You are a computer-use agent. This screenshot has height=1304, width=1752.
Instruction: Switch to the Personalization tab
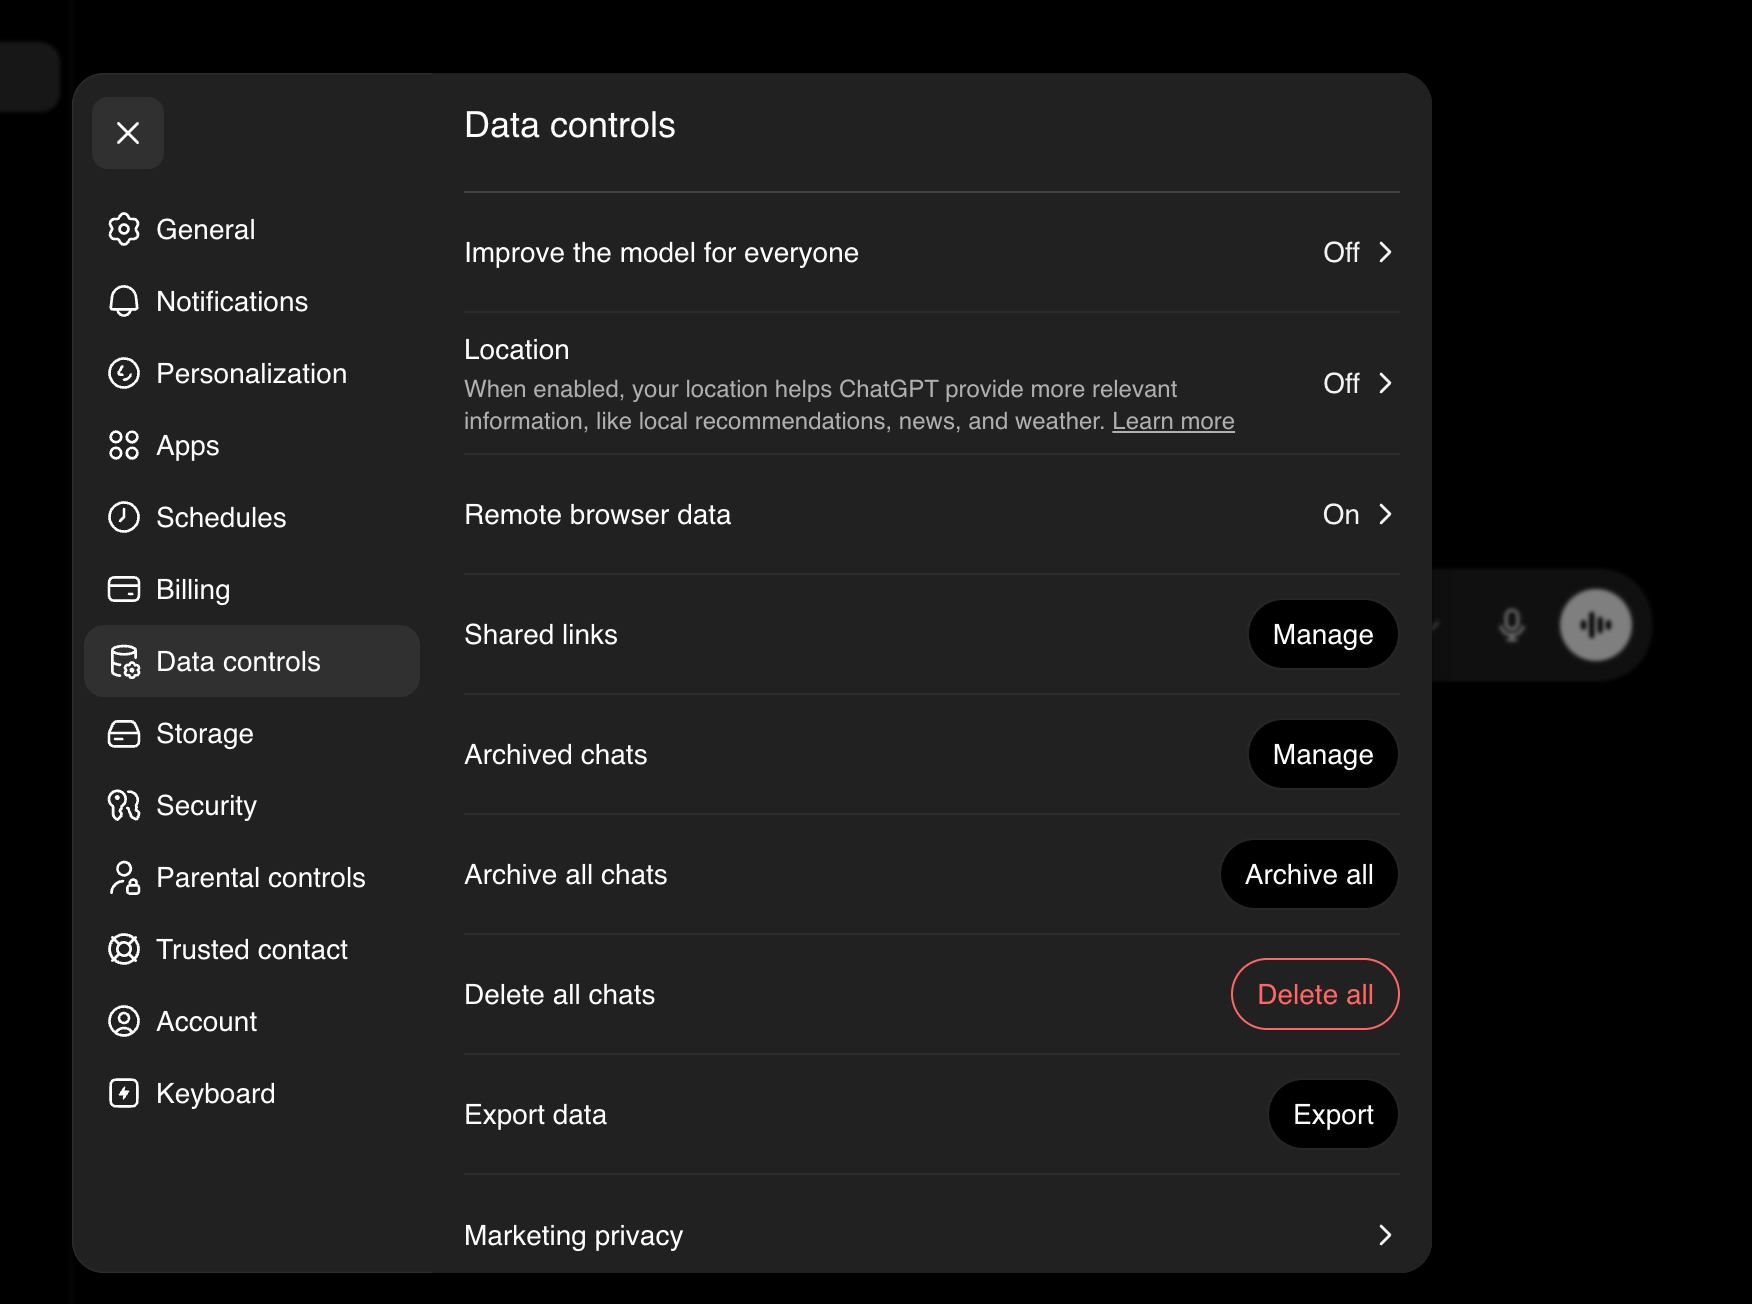click(x=252, y=373)
